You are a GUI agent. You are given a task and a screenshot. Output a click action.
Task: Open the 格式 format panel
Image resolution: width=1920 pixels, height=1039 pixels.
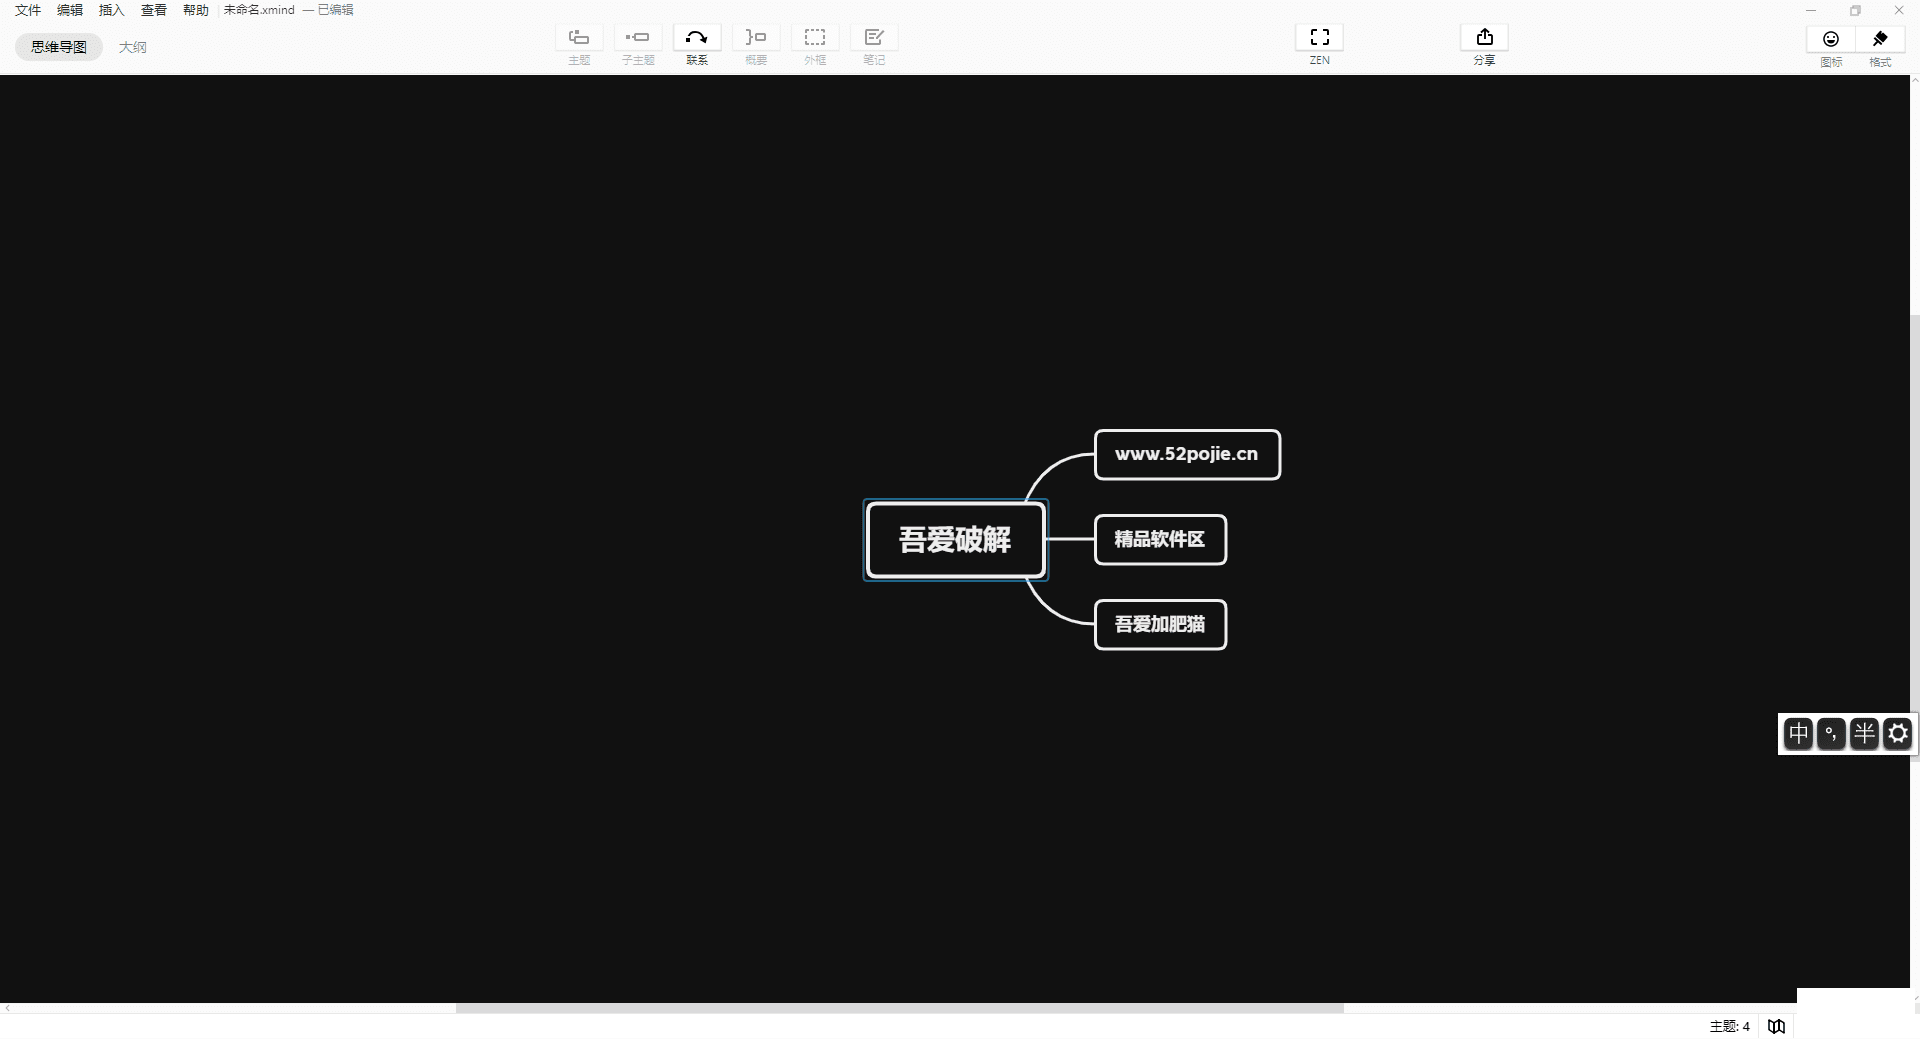point(1880,39)
